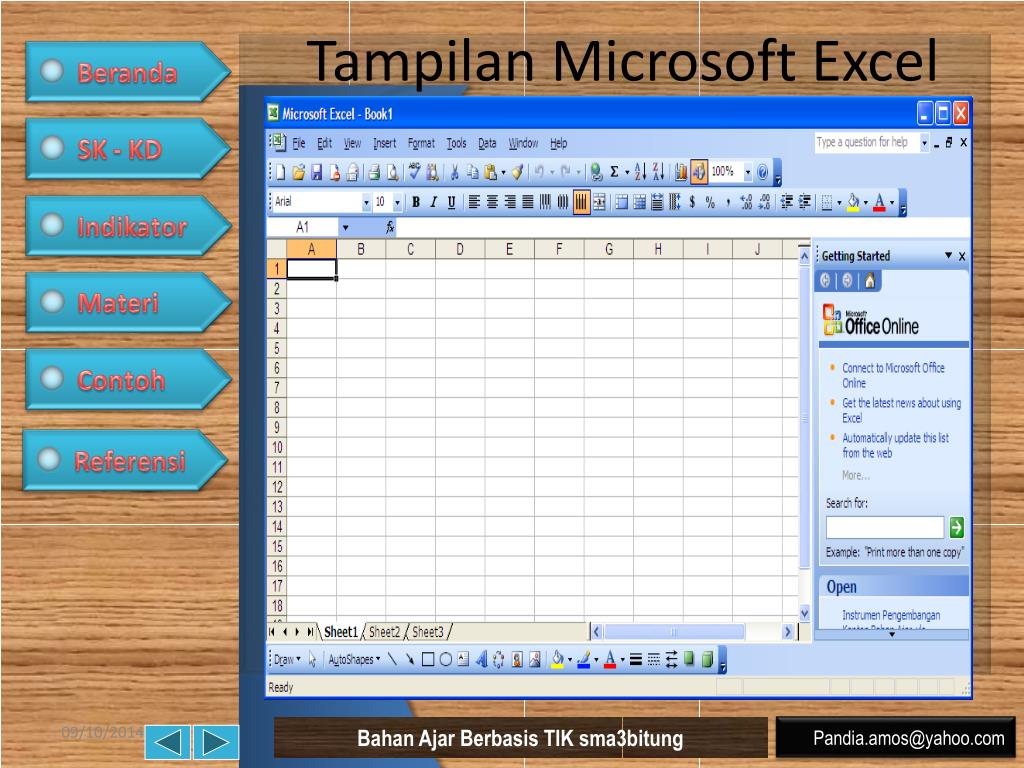Click Connect to Microsoft Office Online link
This screenshot has height=768, width=1024.
point(893,376)
